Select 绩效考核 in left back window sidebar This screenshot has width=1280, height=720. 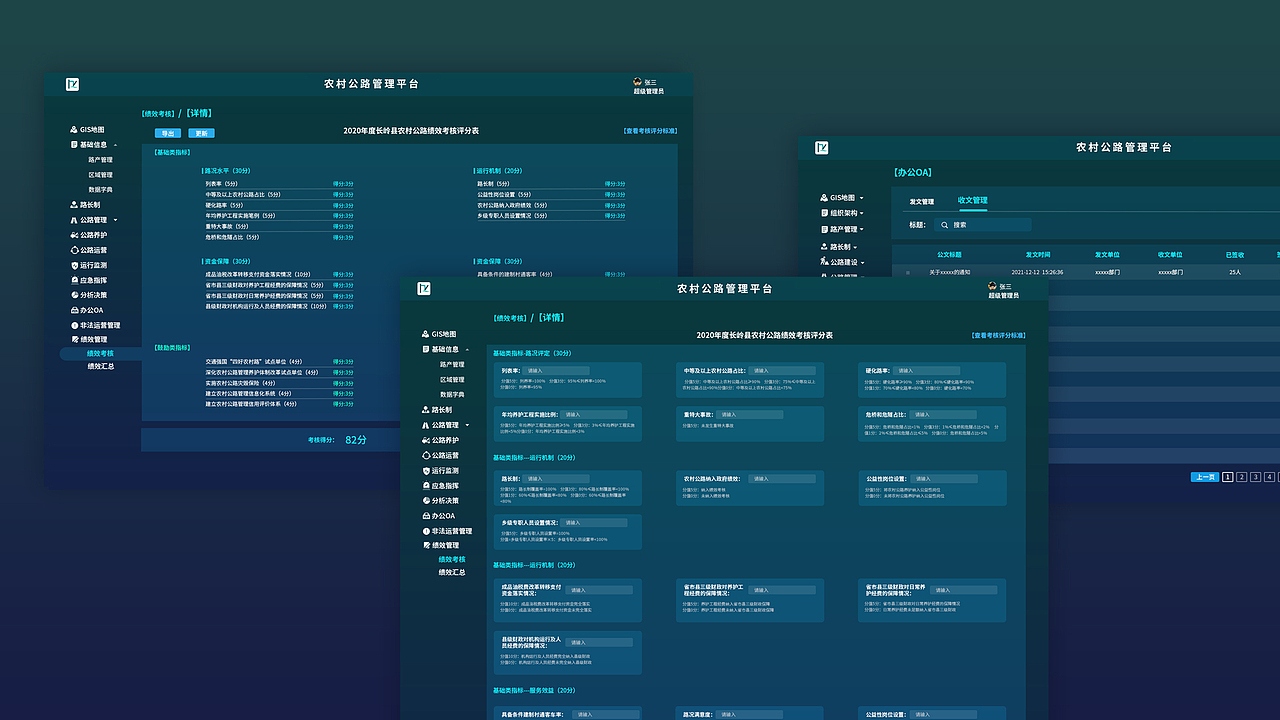click(x=101, y=354)
